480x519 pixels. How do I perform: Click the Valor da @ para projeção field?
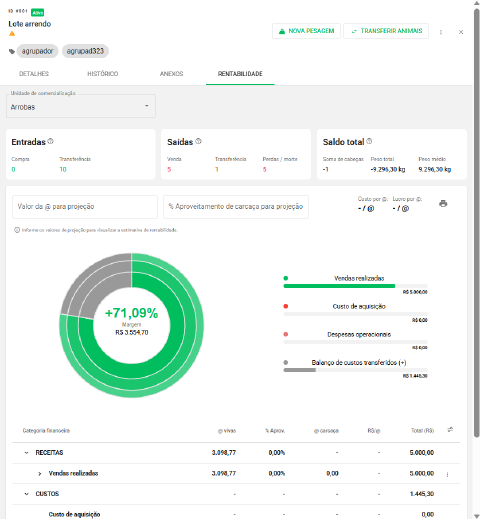(85, 207)
